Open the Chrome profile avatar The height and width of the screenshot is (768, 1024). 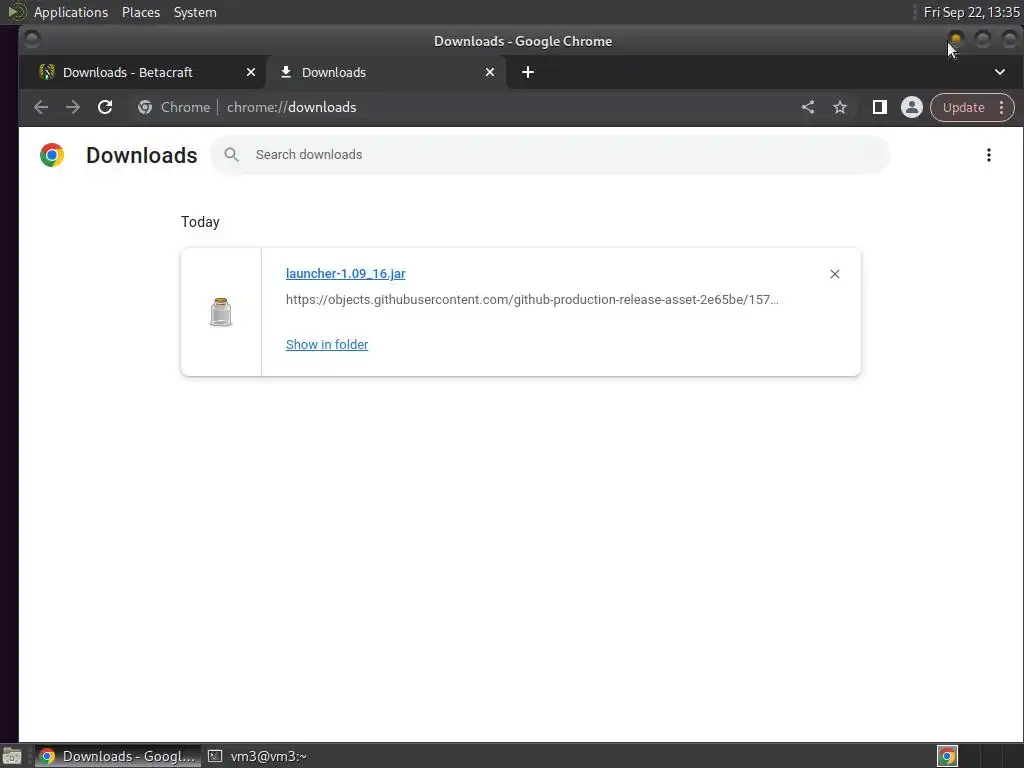(x=912, y=107)
